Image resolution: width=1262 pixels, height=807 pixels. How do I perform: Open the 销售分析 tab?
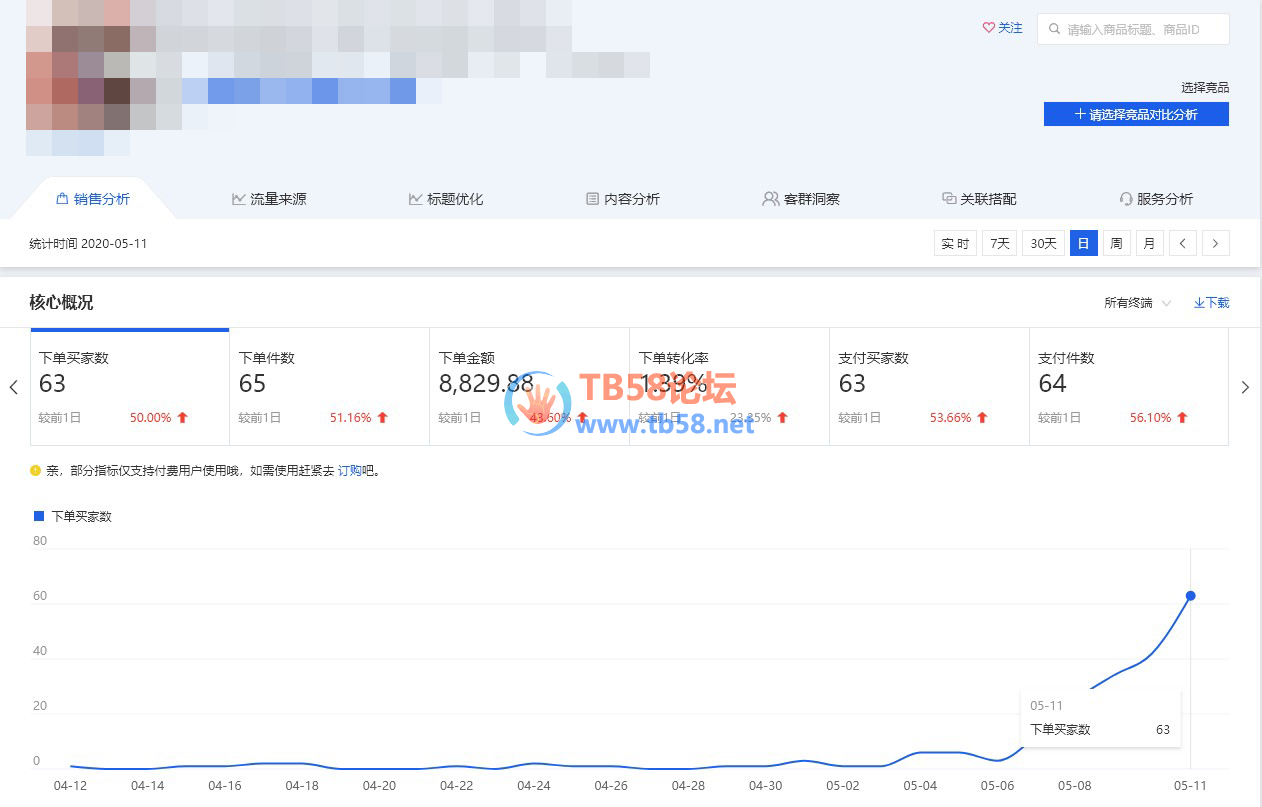pyautogui.click(x=93, y=199)
